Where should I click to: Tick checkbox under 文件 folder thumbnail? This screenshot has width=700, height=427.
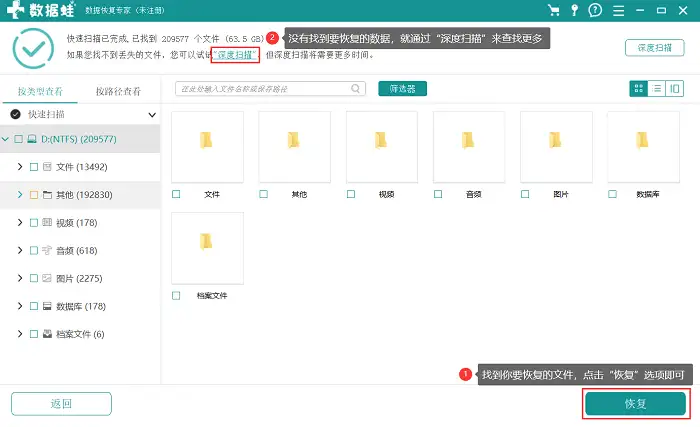(x=176, y=194)
